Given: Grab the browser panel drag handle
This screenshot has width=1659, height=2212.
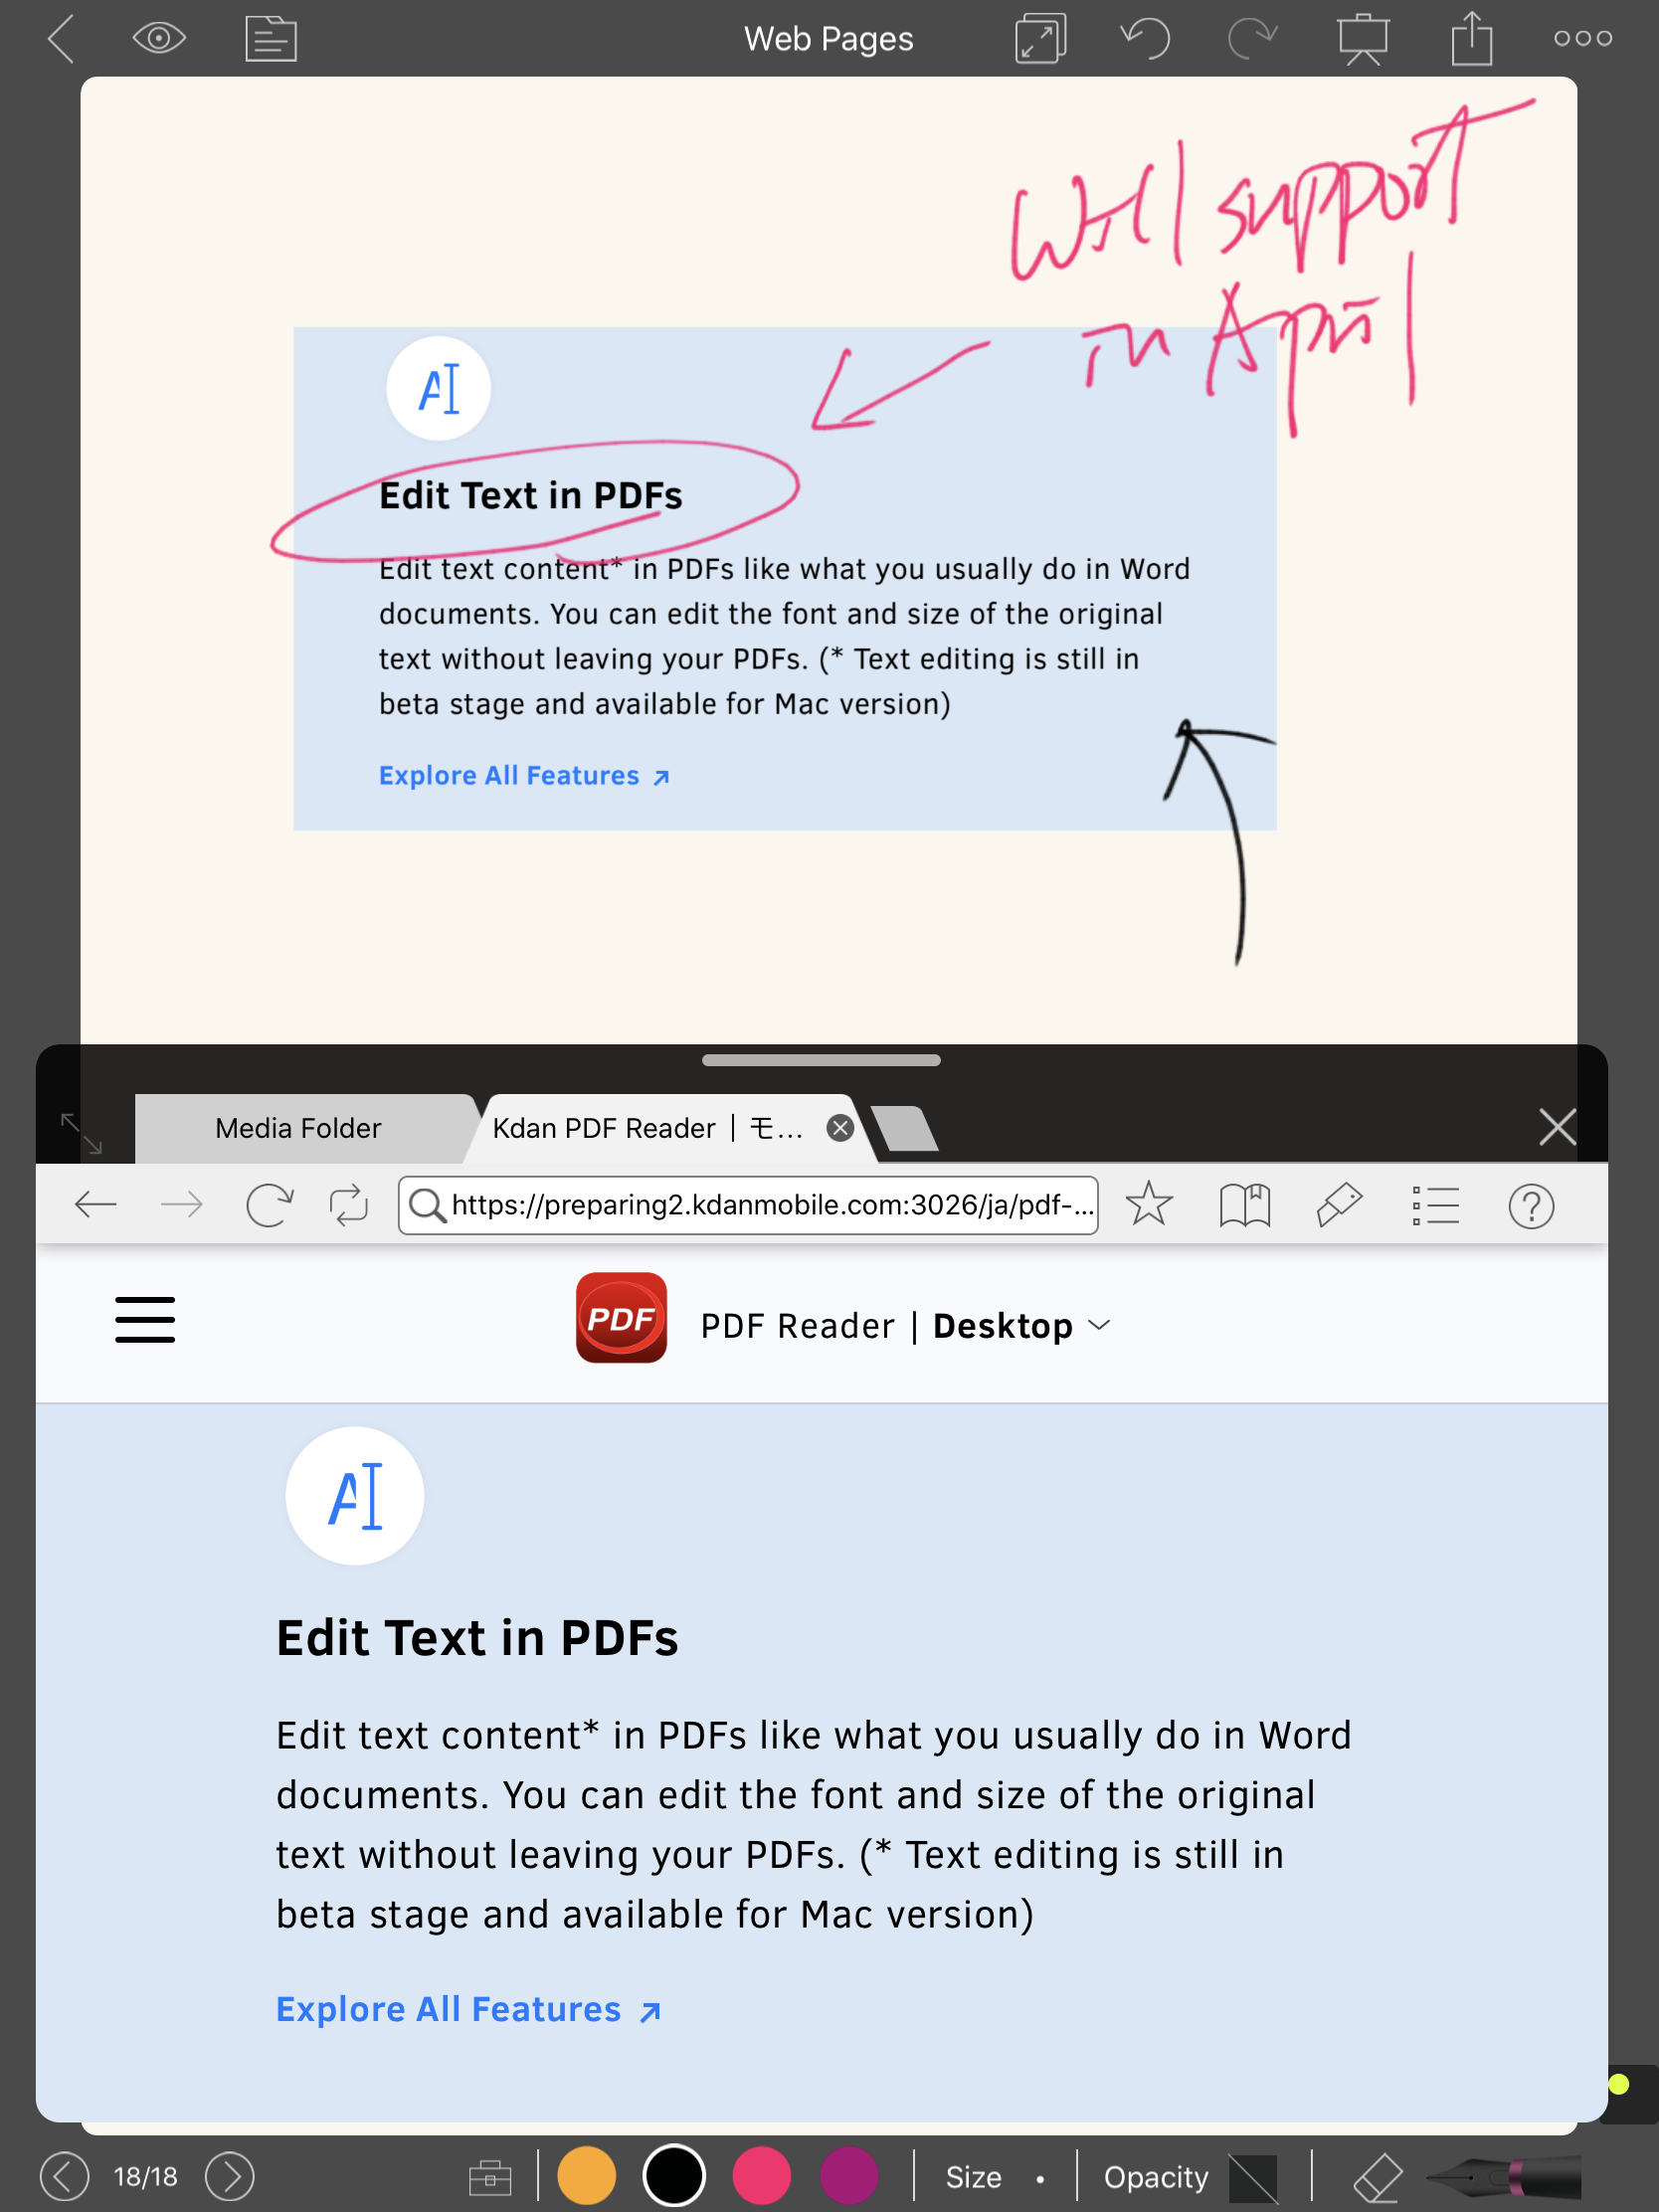Looking at the screenshot, I should (821, 1060).
